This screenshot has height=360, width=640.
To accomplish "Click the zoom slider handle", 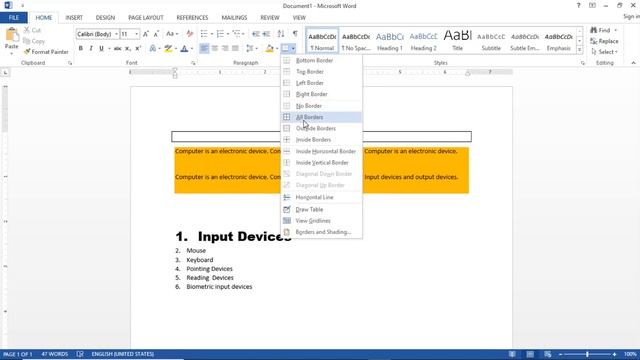I will click(x=587, y=354).
